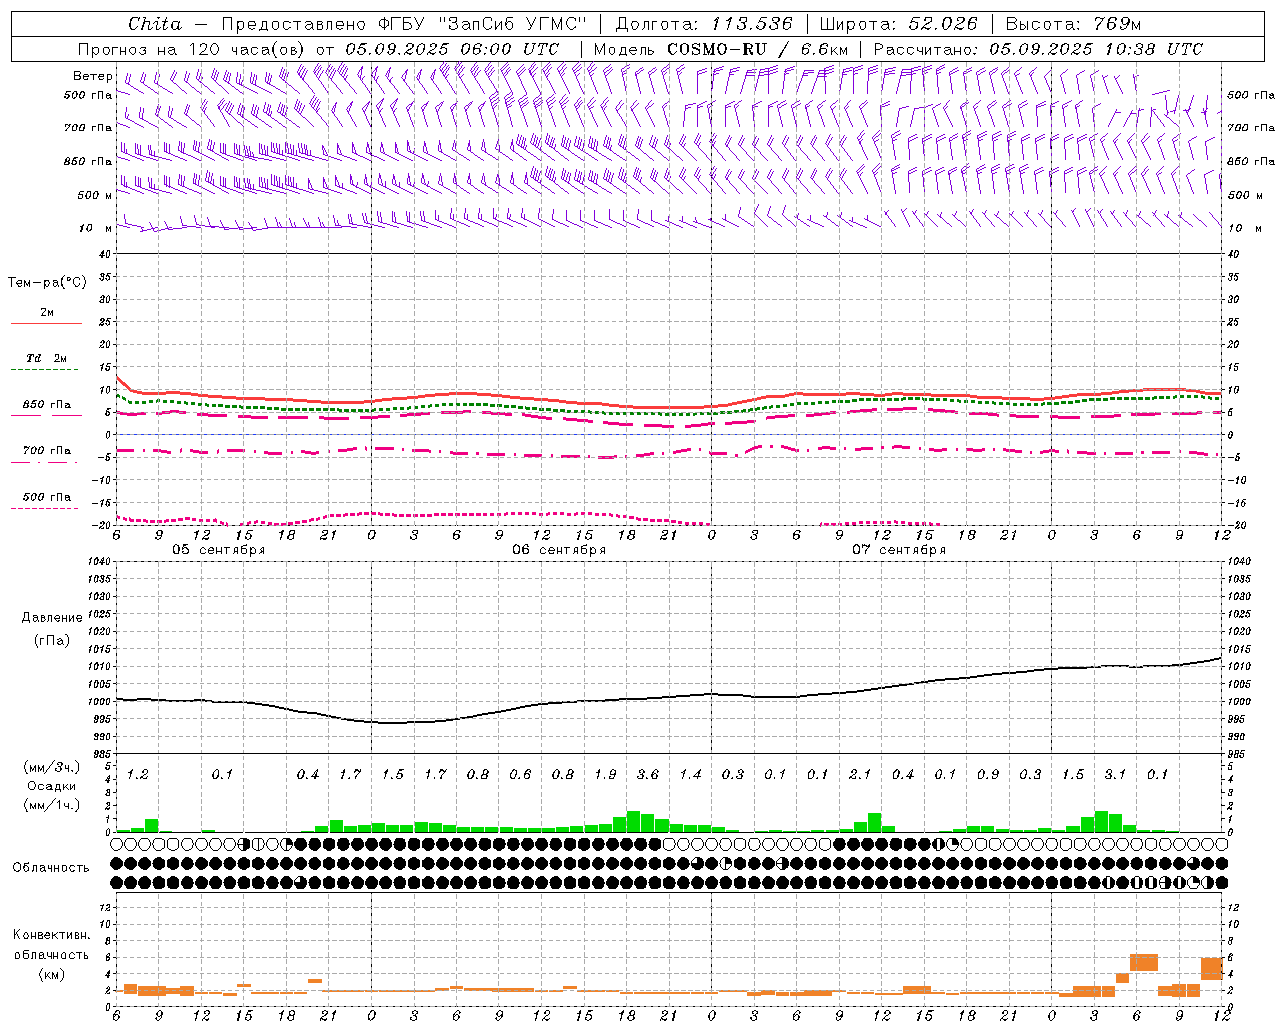The width and height of the screenshot is (1280, 1024).
Task: Click the Модель COSMO-RU / 6.6км label
Action: click(720, 49)
